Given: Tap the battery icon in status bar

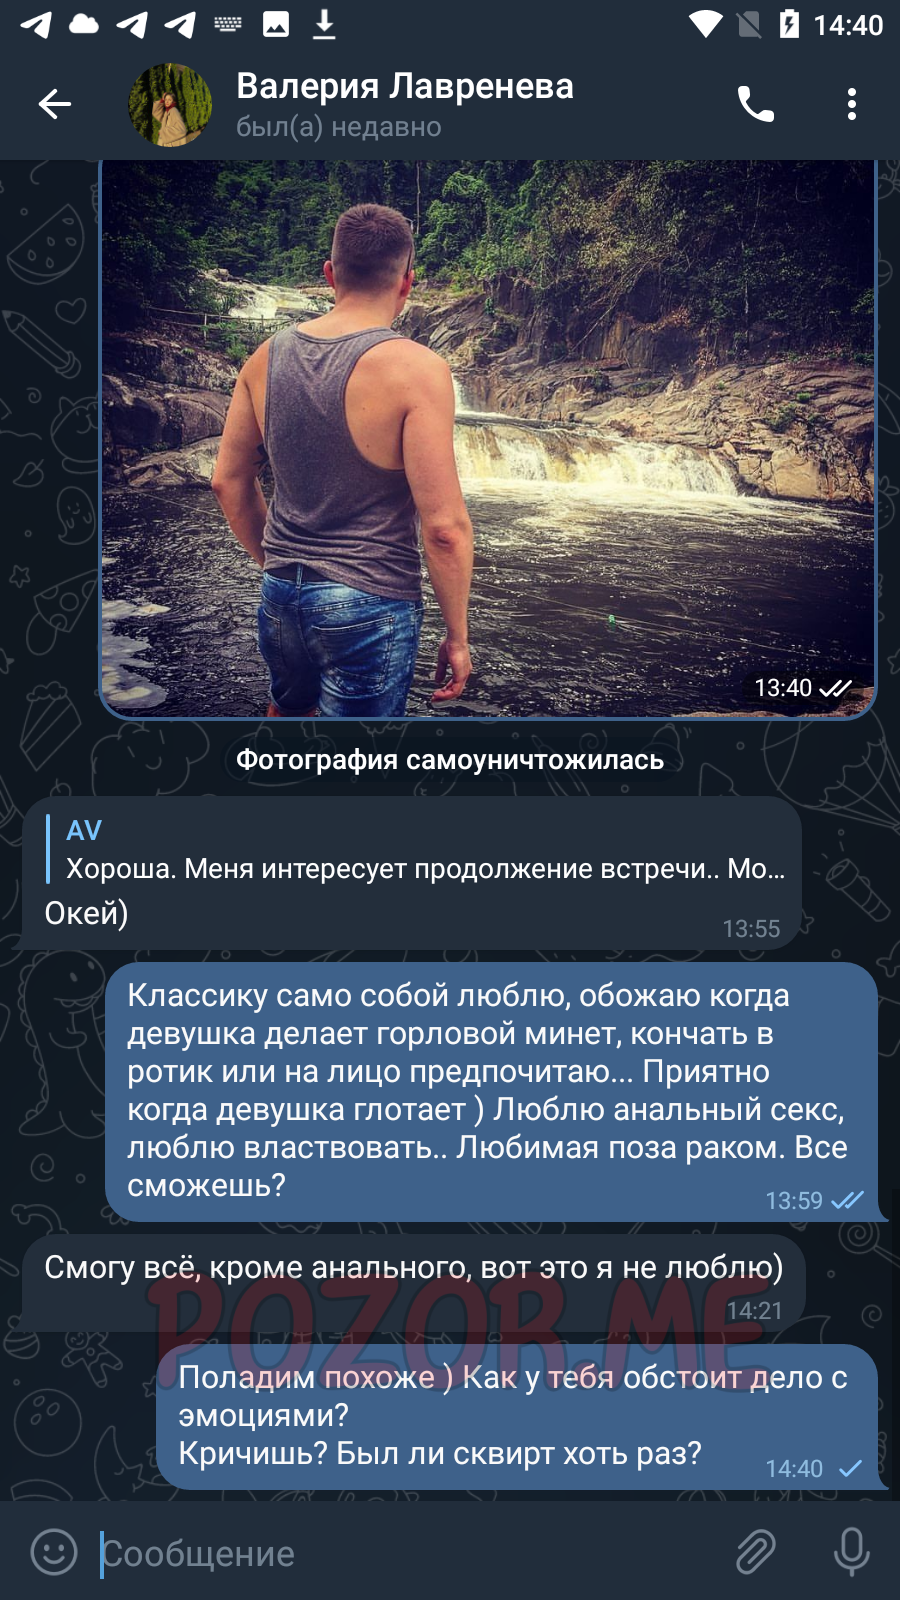Looking at the screenshot, I should (790, 24).
